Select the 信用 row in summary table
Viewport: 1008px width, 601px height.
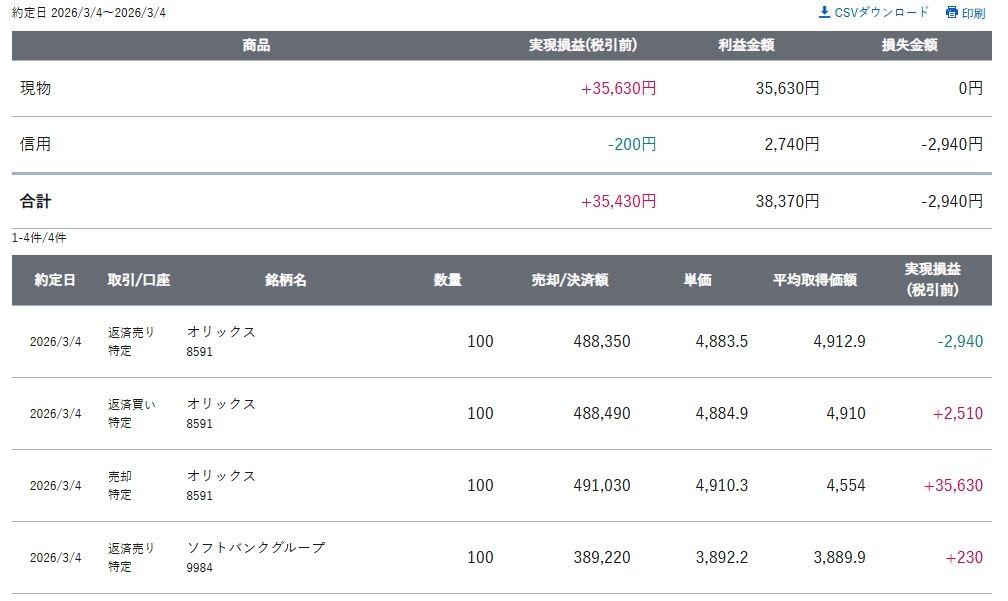[x=36, y=144]
